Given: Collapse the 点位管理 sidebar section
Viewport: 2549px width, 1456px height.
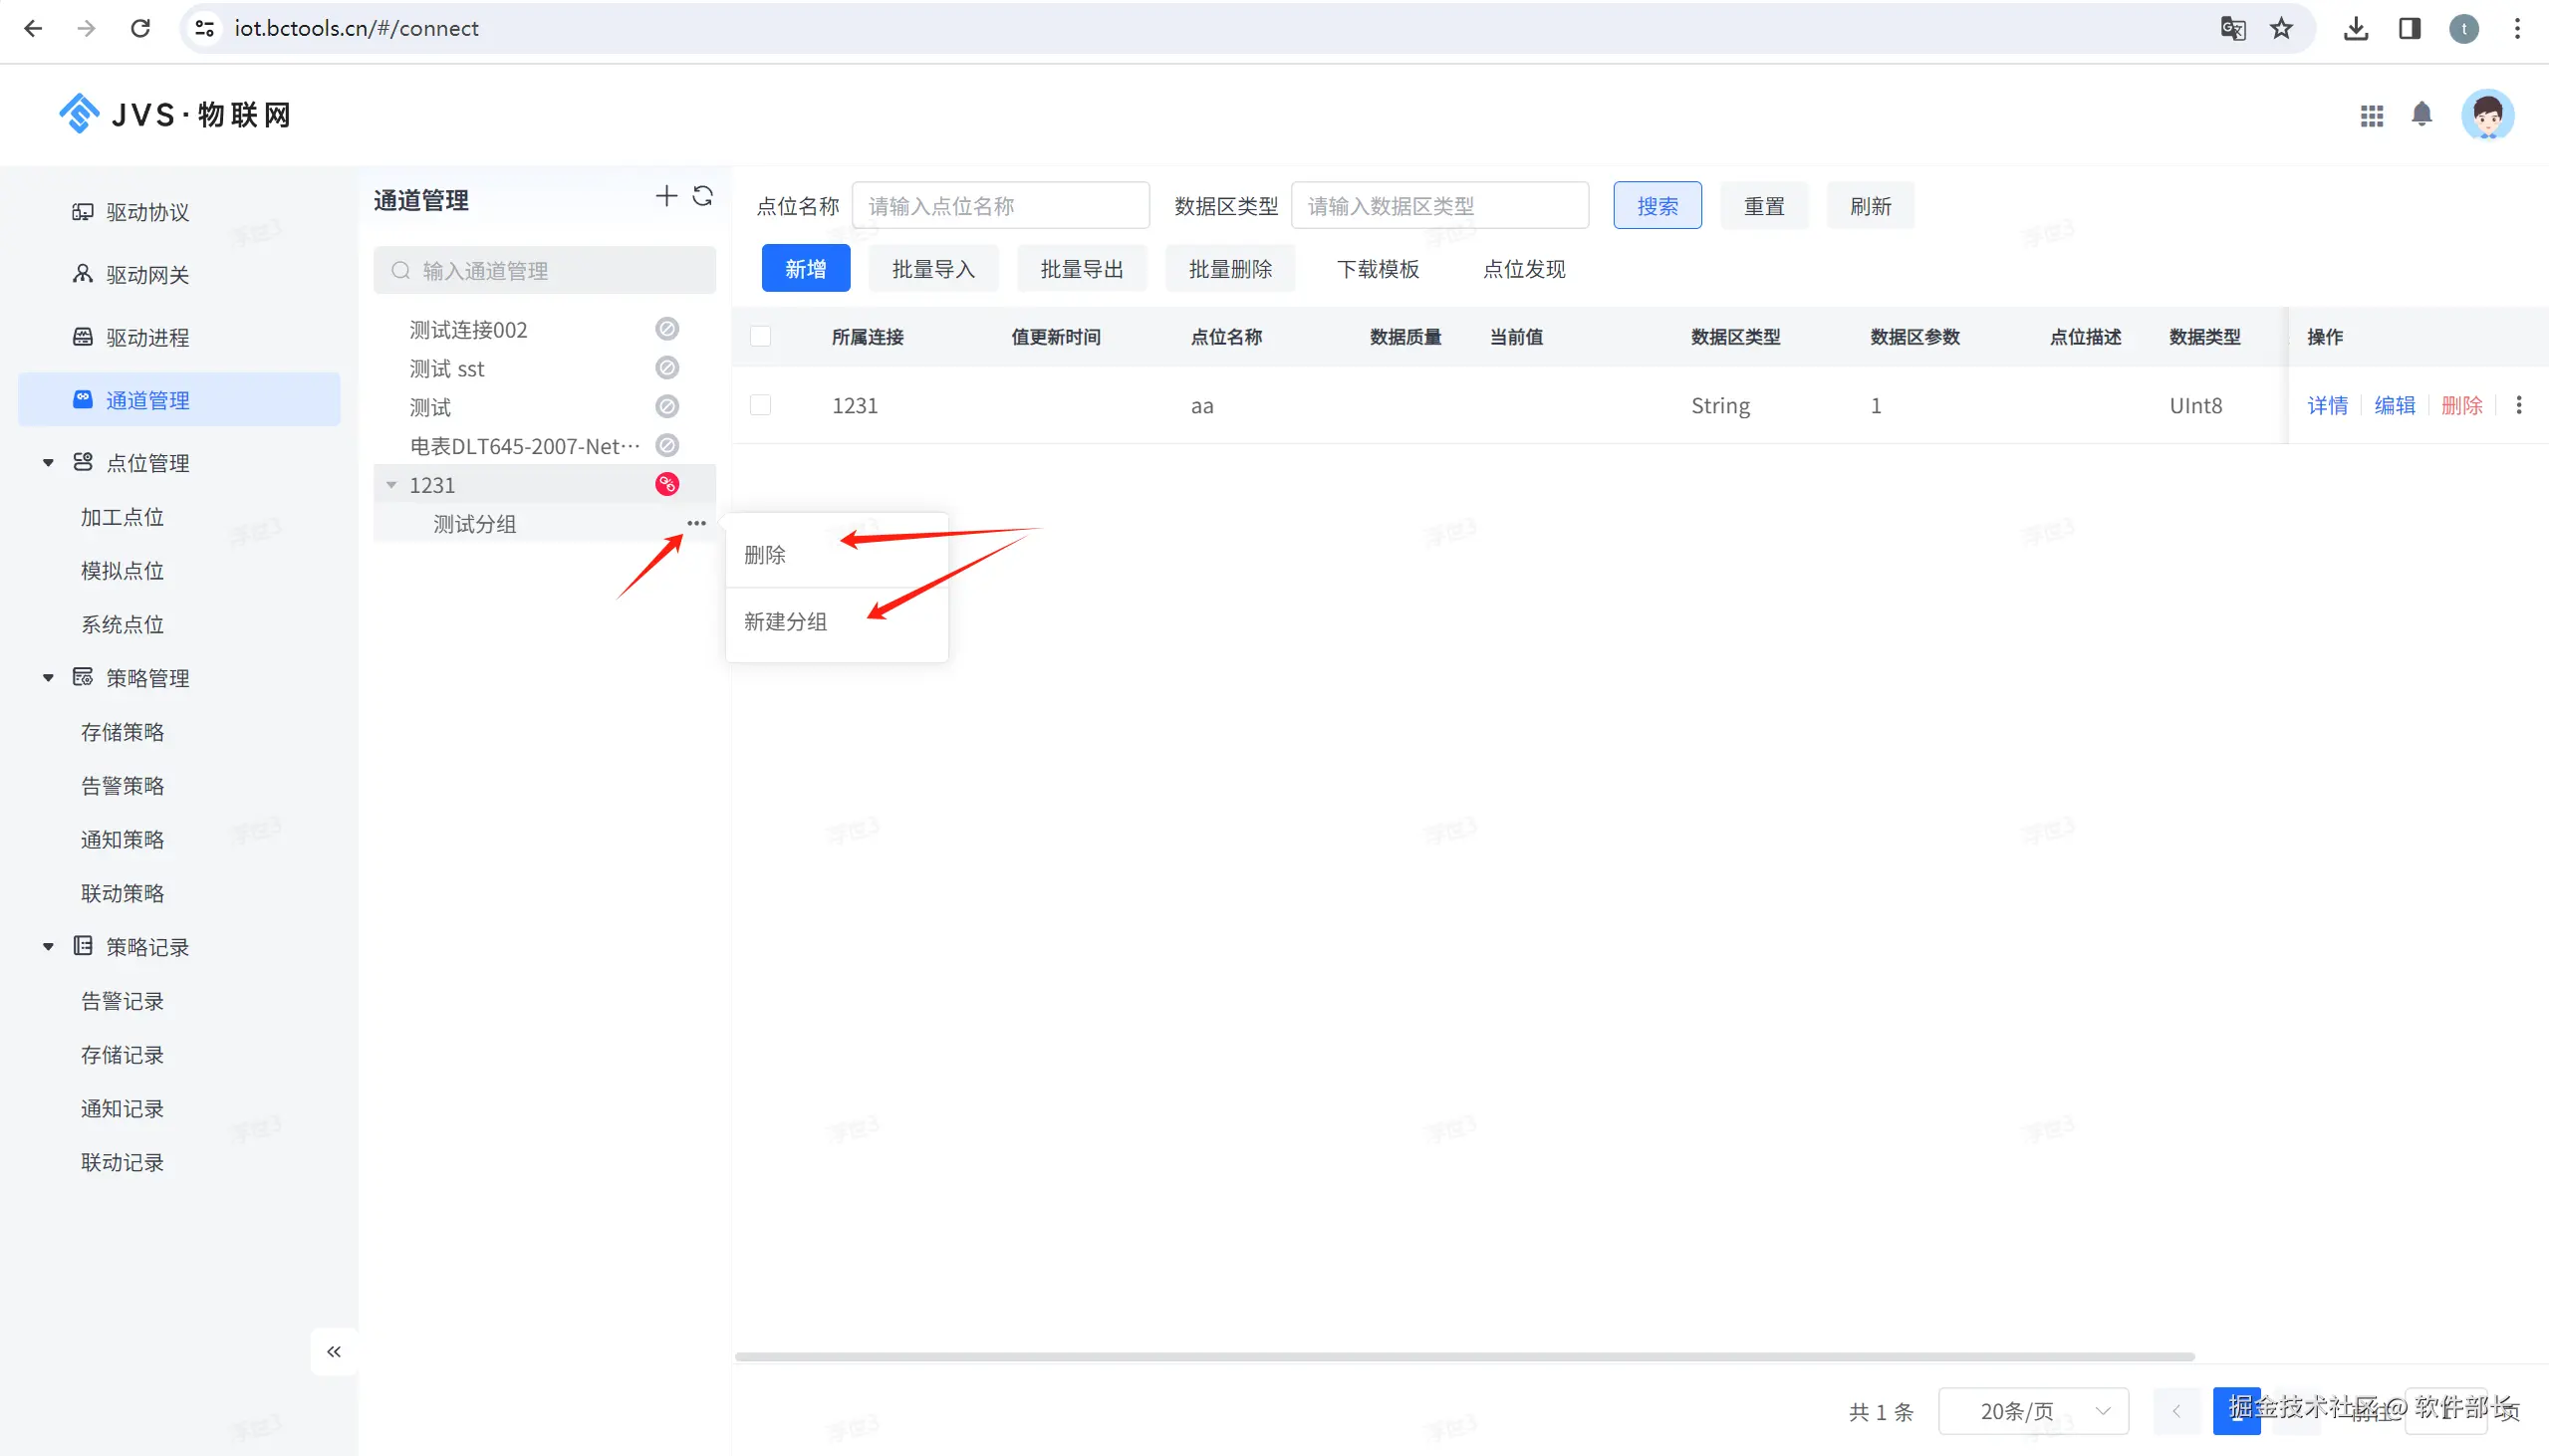Looking at the screenshot, I should [48, 463].
